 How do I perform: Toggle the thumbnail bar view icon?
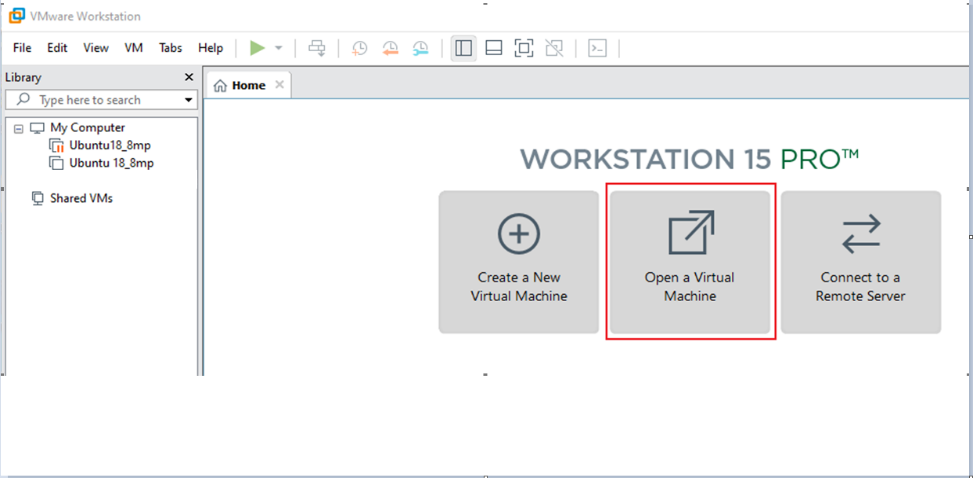point(494,48)
